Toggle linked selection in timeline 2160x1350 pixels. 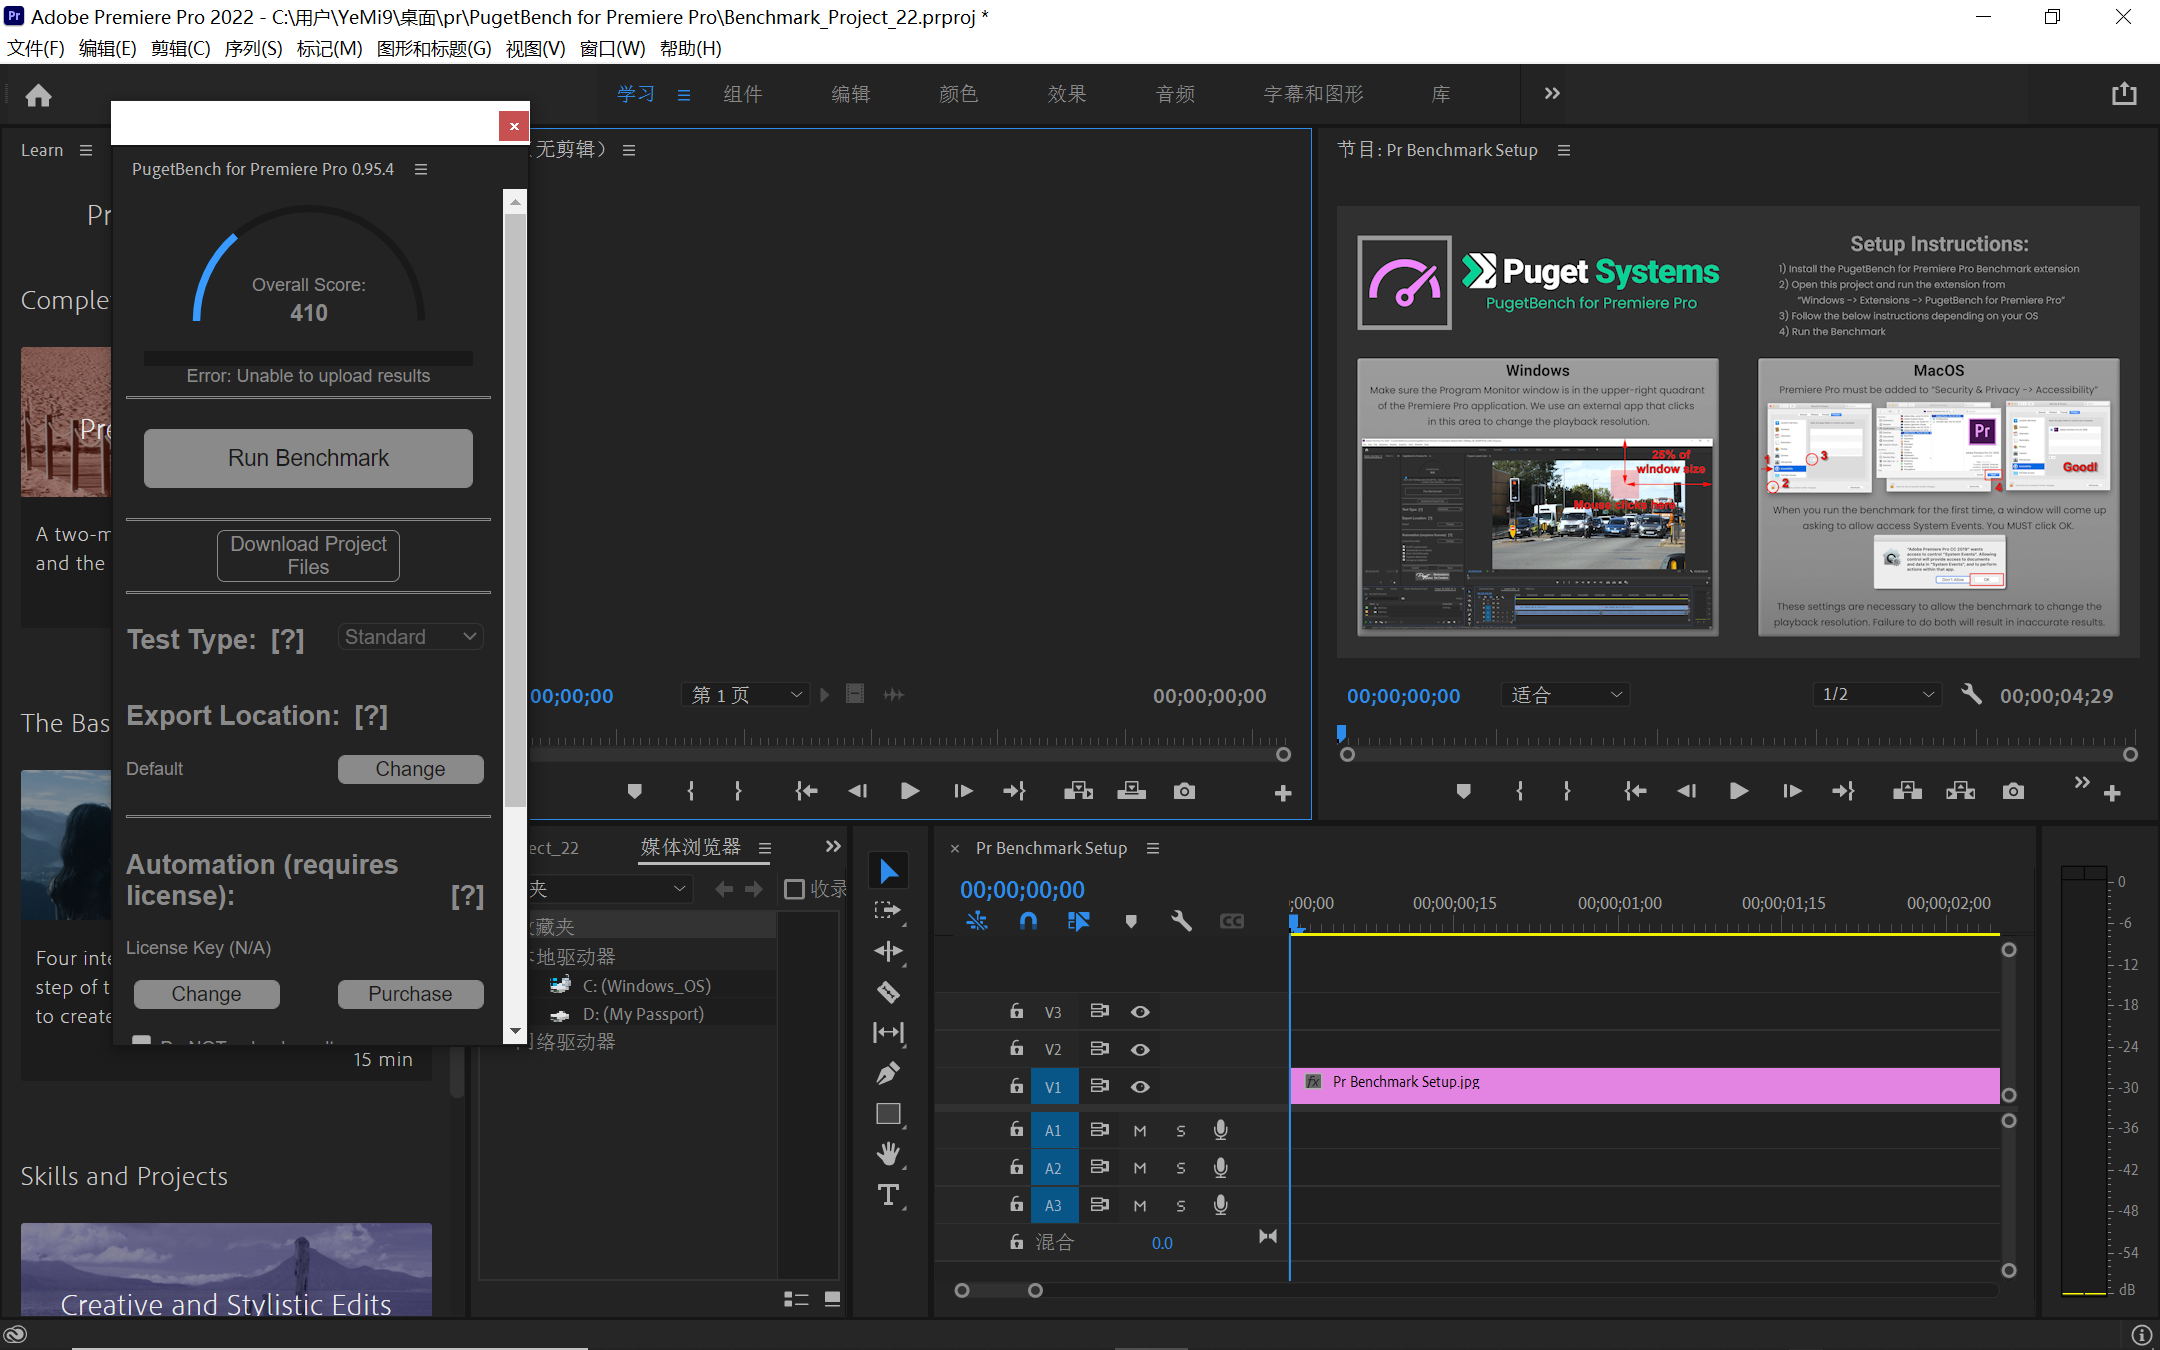[1078, 921]
